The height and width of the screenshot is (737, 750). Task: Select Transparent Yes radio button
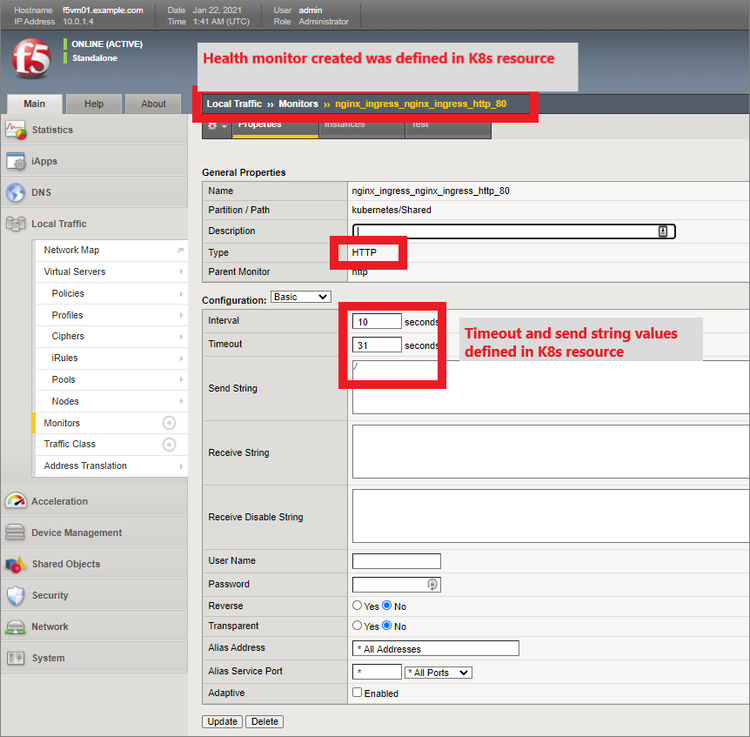(357, 626)
